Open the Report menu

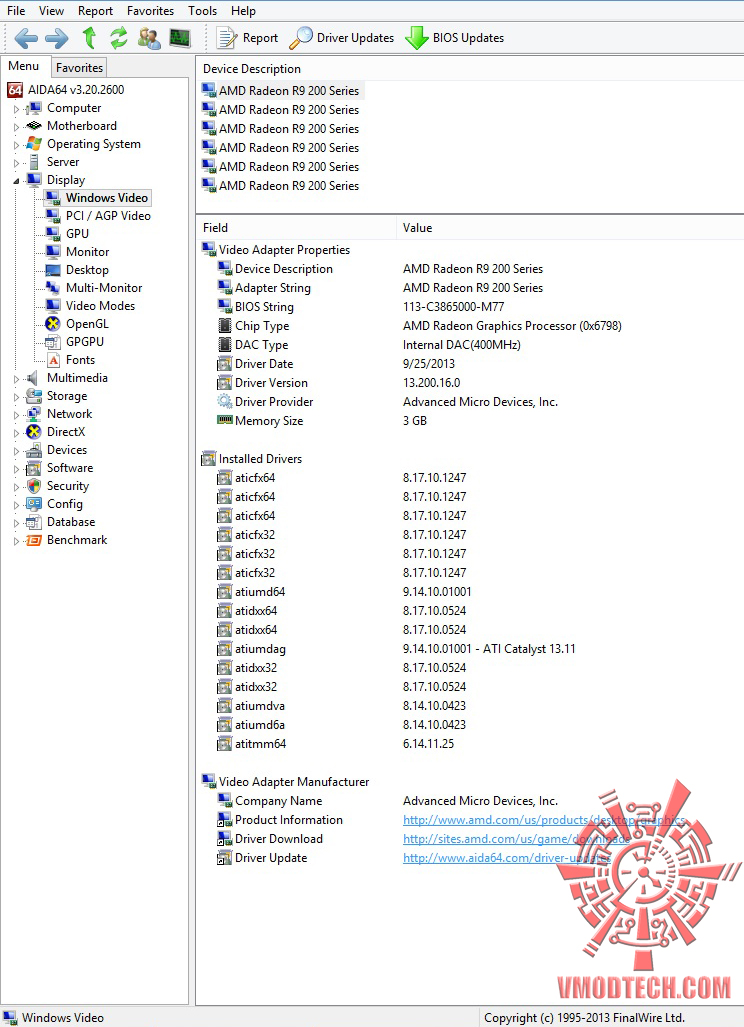click(x=95, y=10)
